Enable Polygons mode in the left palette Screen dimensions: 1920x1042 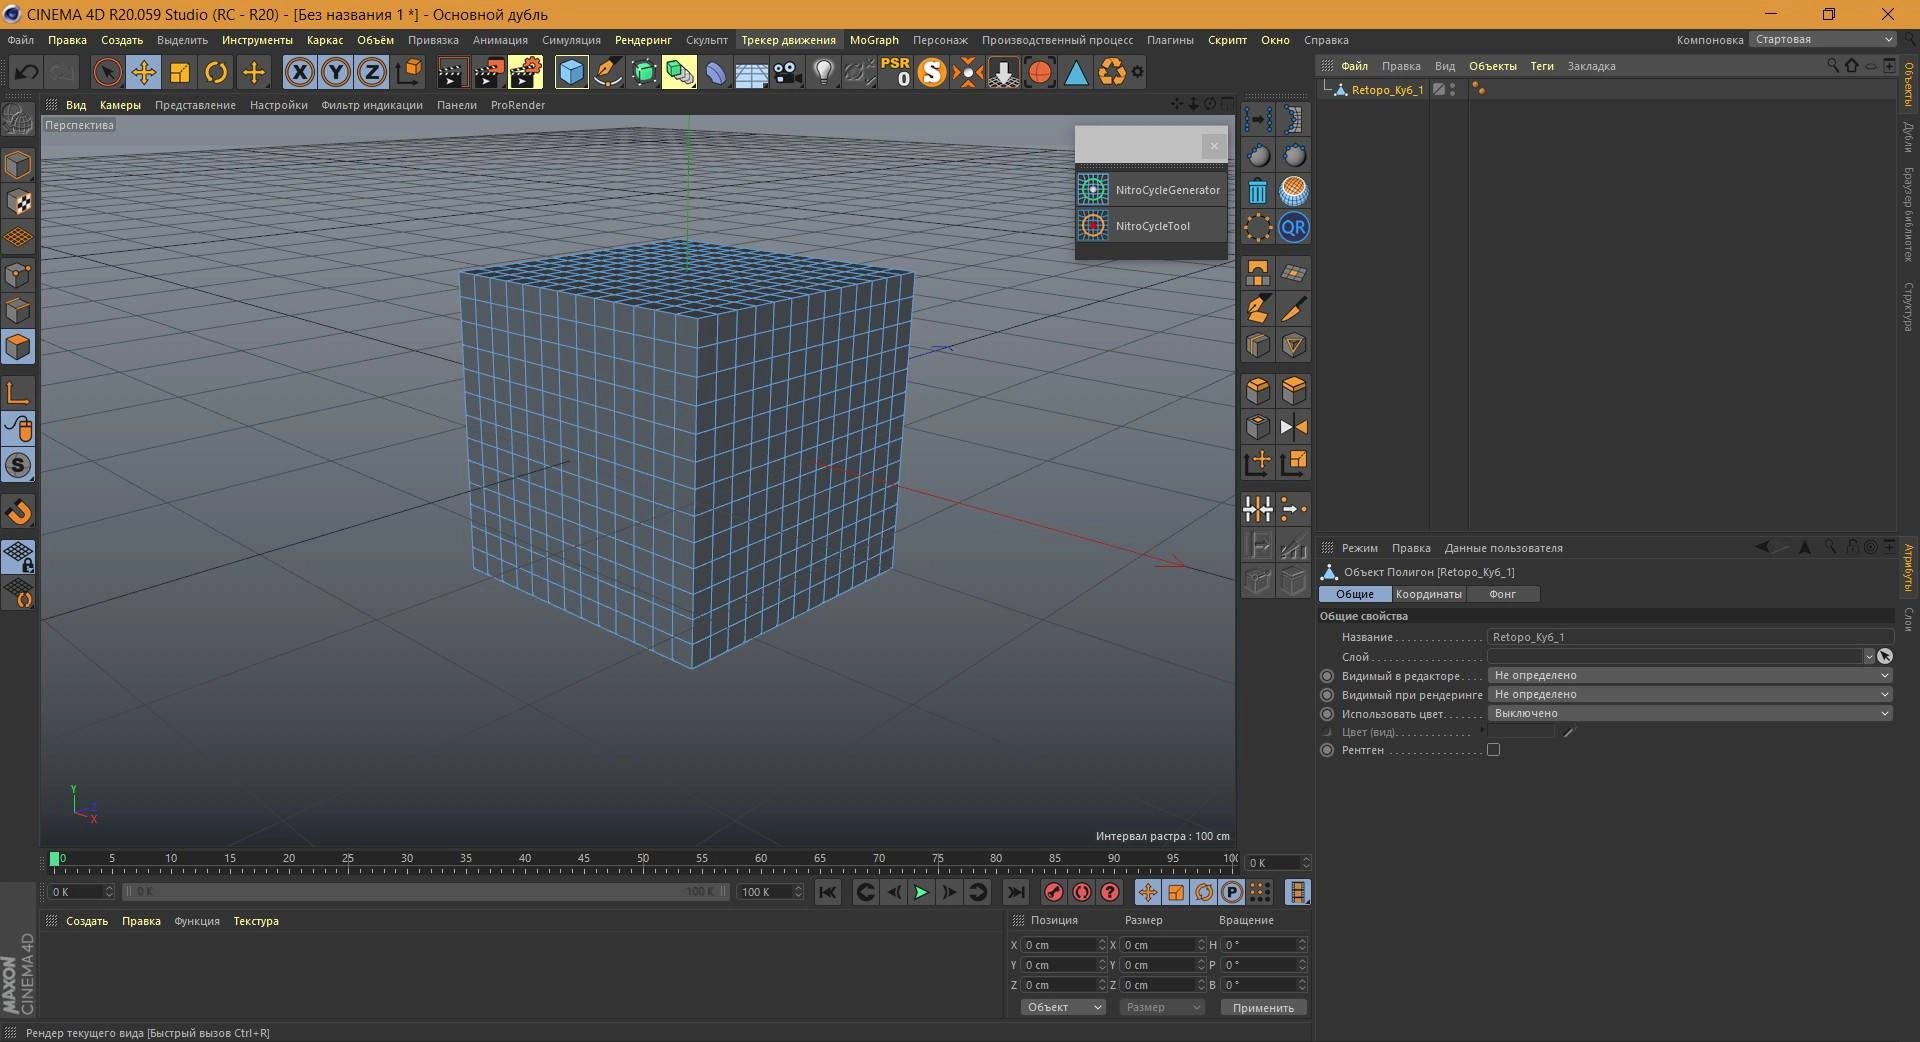coord(18,347)
